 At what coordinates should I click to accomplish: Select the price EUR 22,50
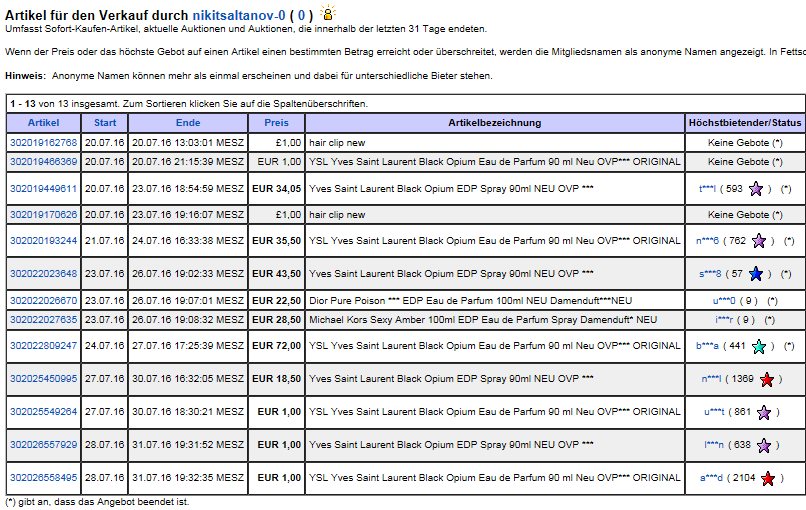(x=277, y=300)
